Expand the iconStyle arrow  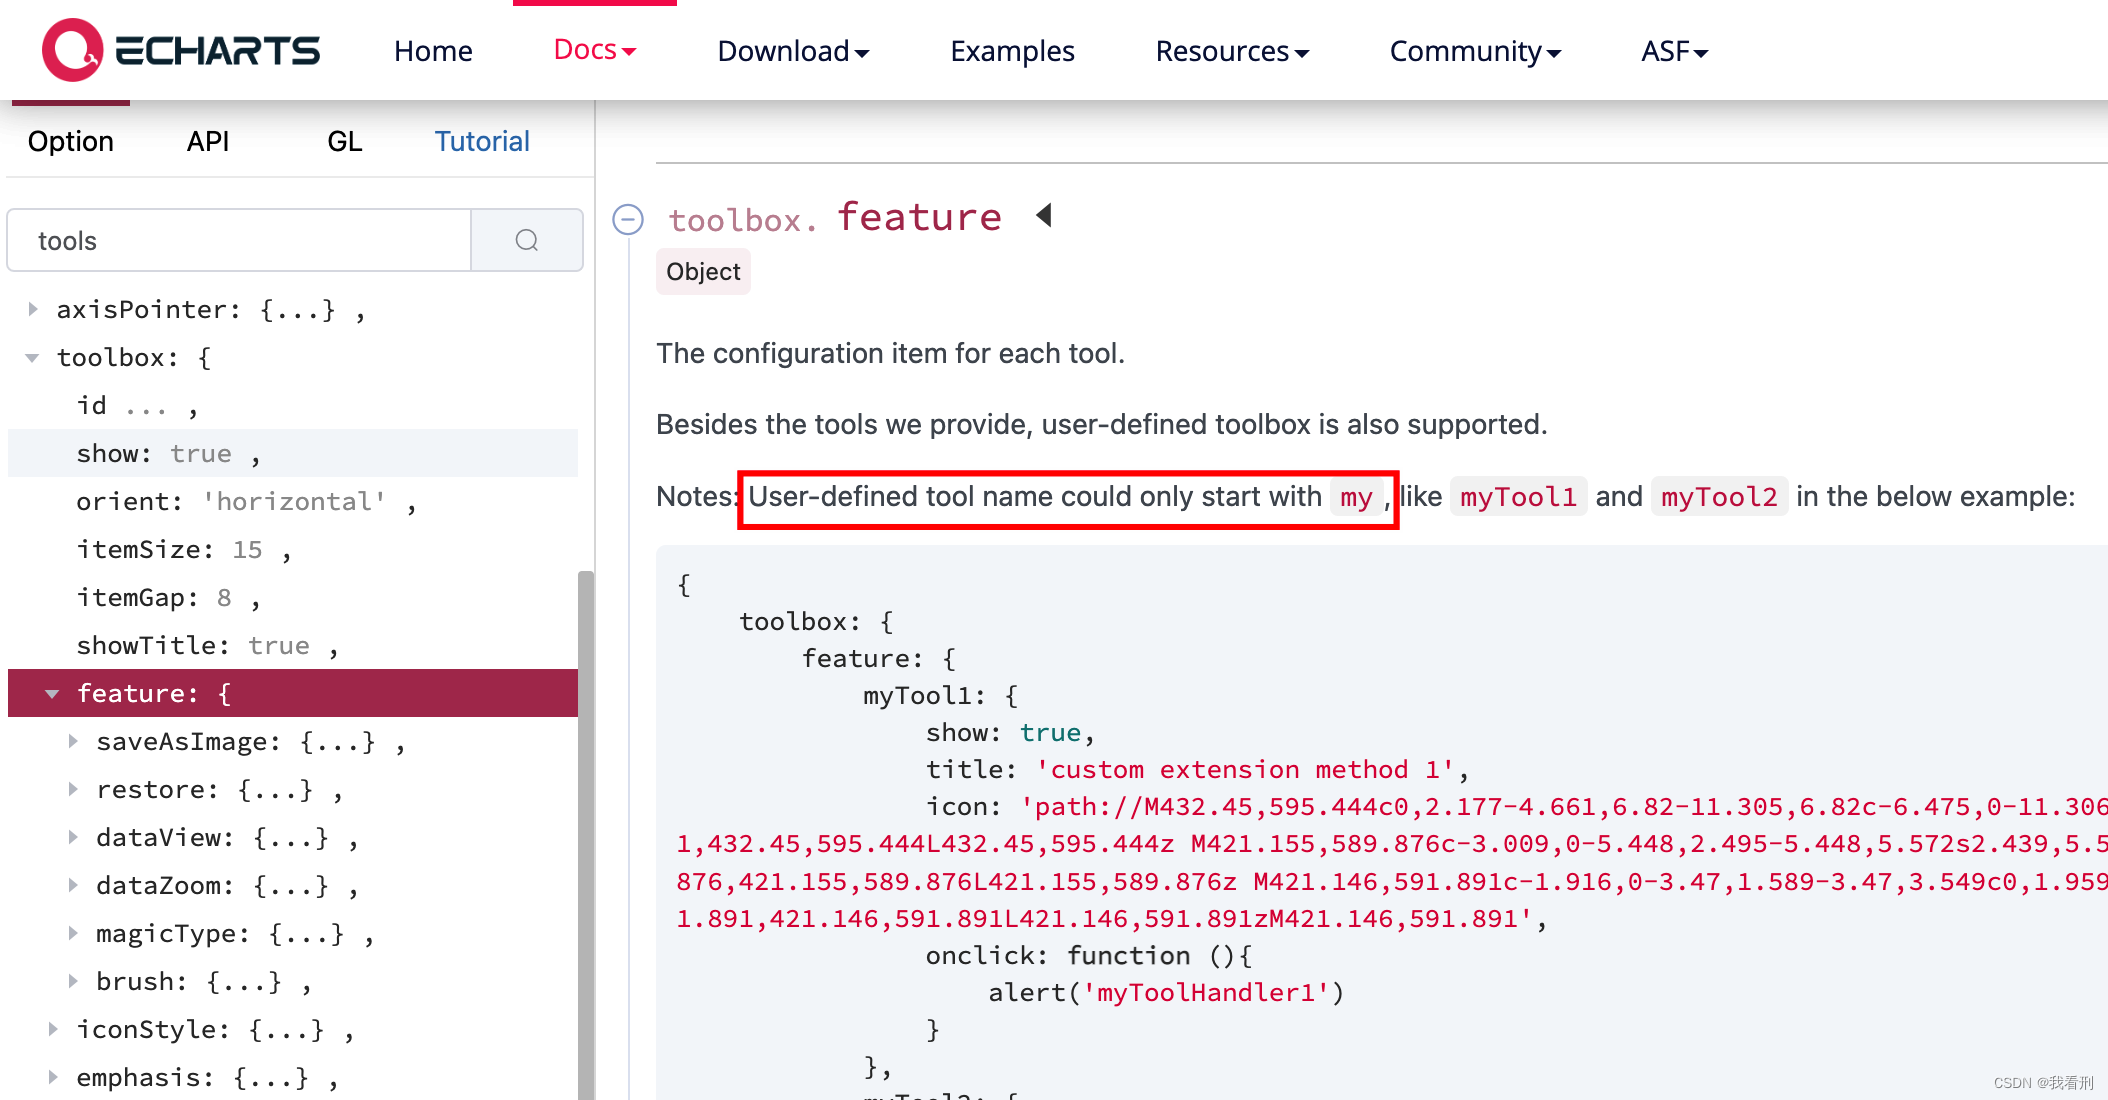(53, 1029)
